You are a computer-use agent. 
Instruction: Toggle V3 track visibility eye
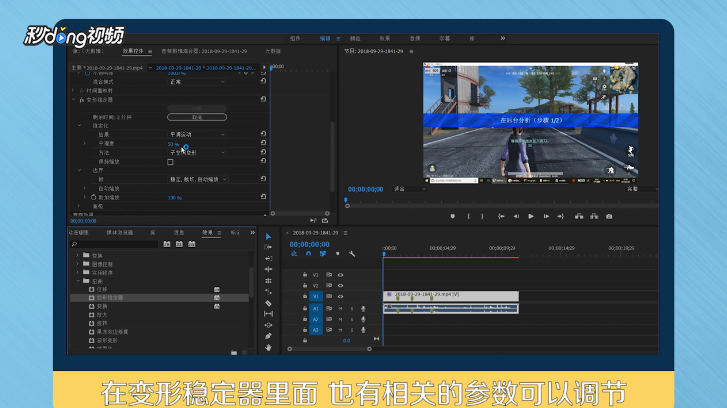tap(340, 275)
